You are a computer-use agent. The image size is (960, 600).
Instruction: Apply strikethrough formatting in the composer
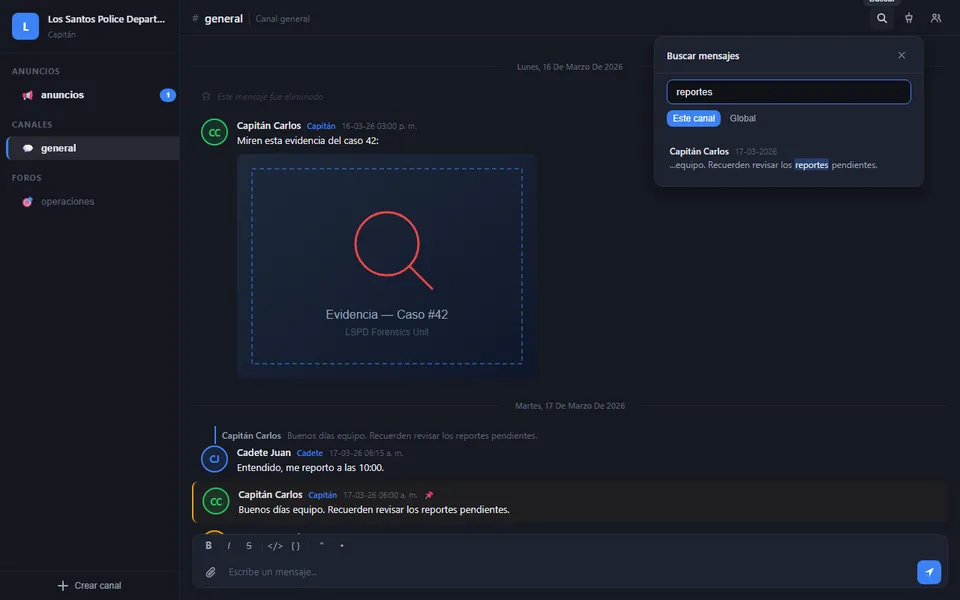(x=249, y=546)
